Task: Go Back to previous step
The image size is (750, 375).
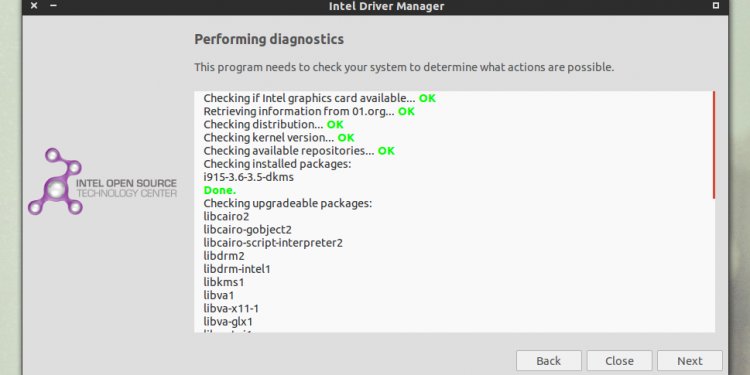Action: [x=549, y=361]
